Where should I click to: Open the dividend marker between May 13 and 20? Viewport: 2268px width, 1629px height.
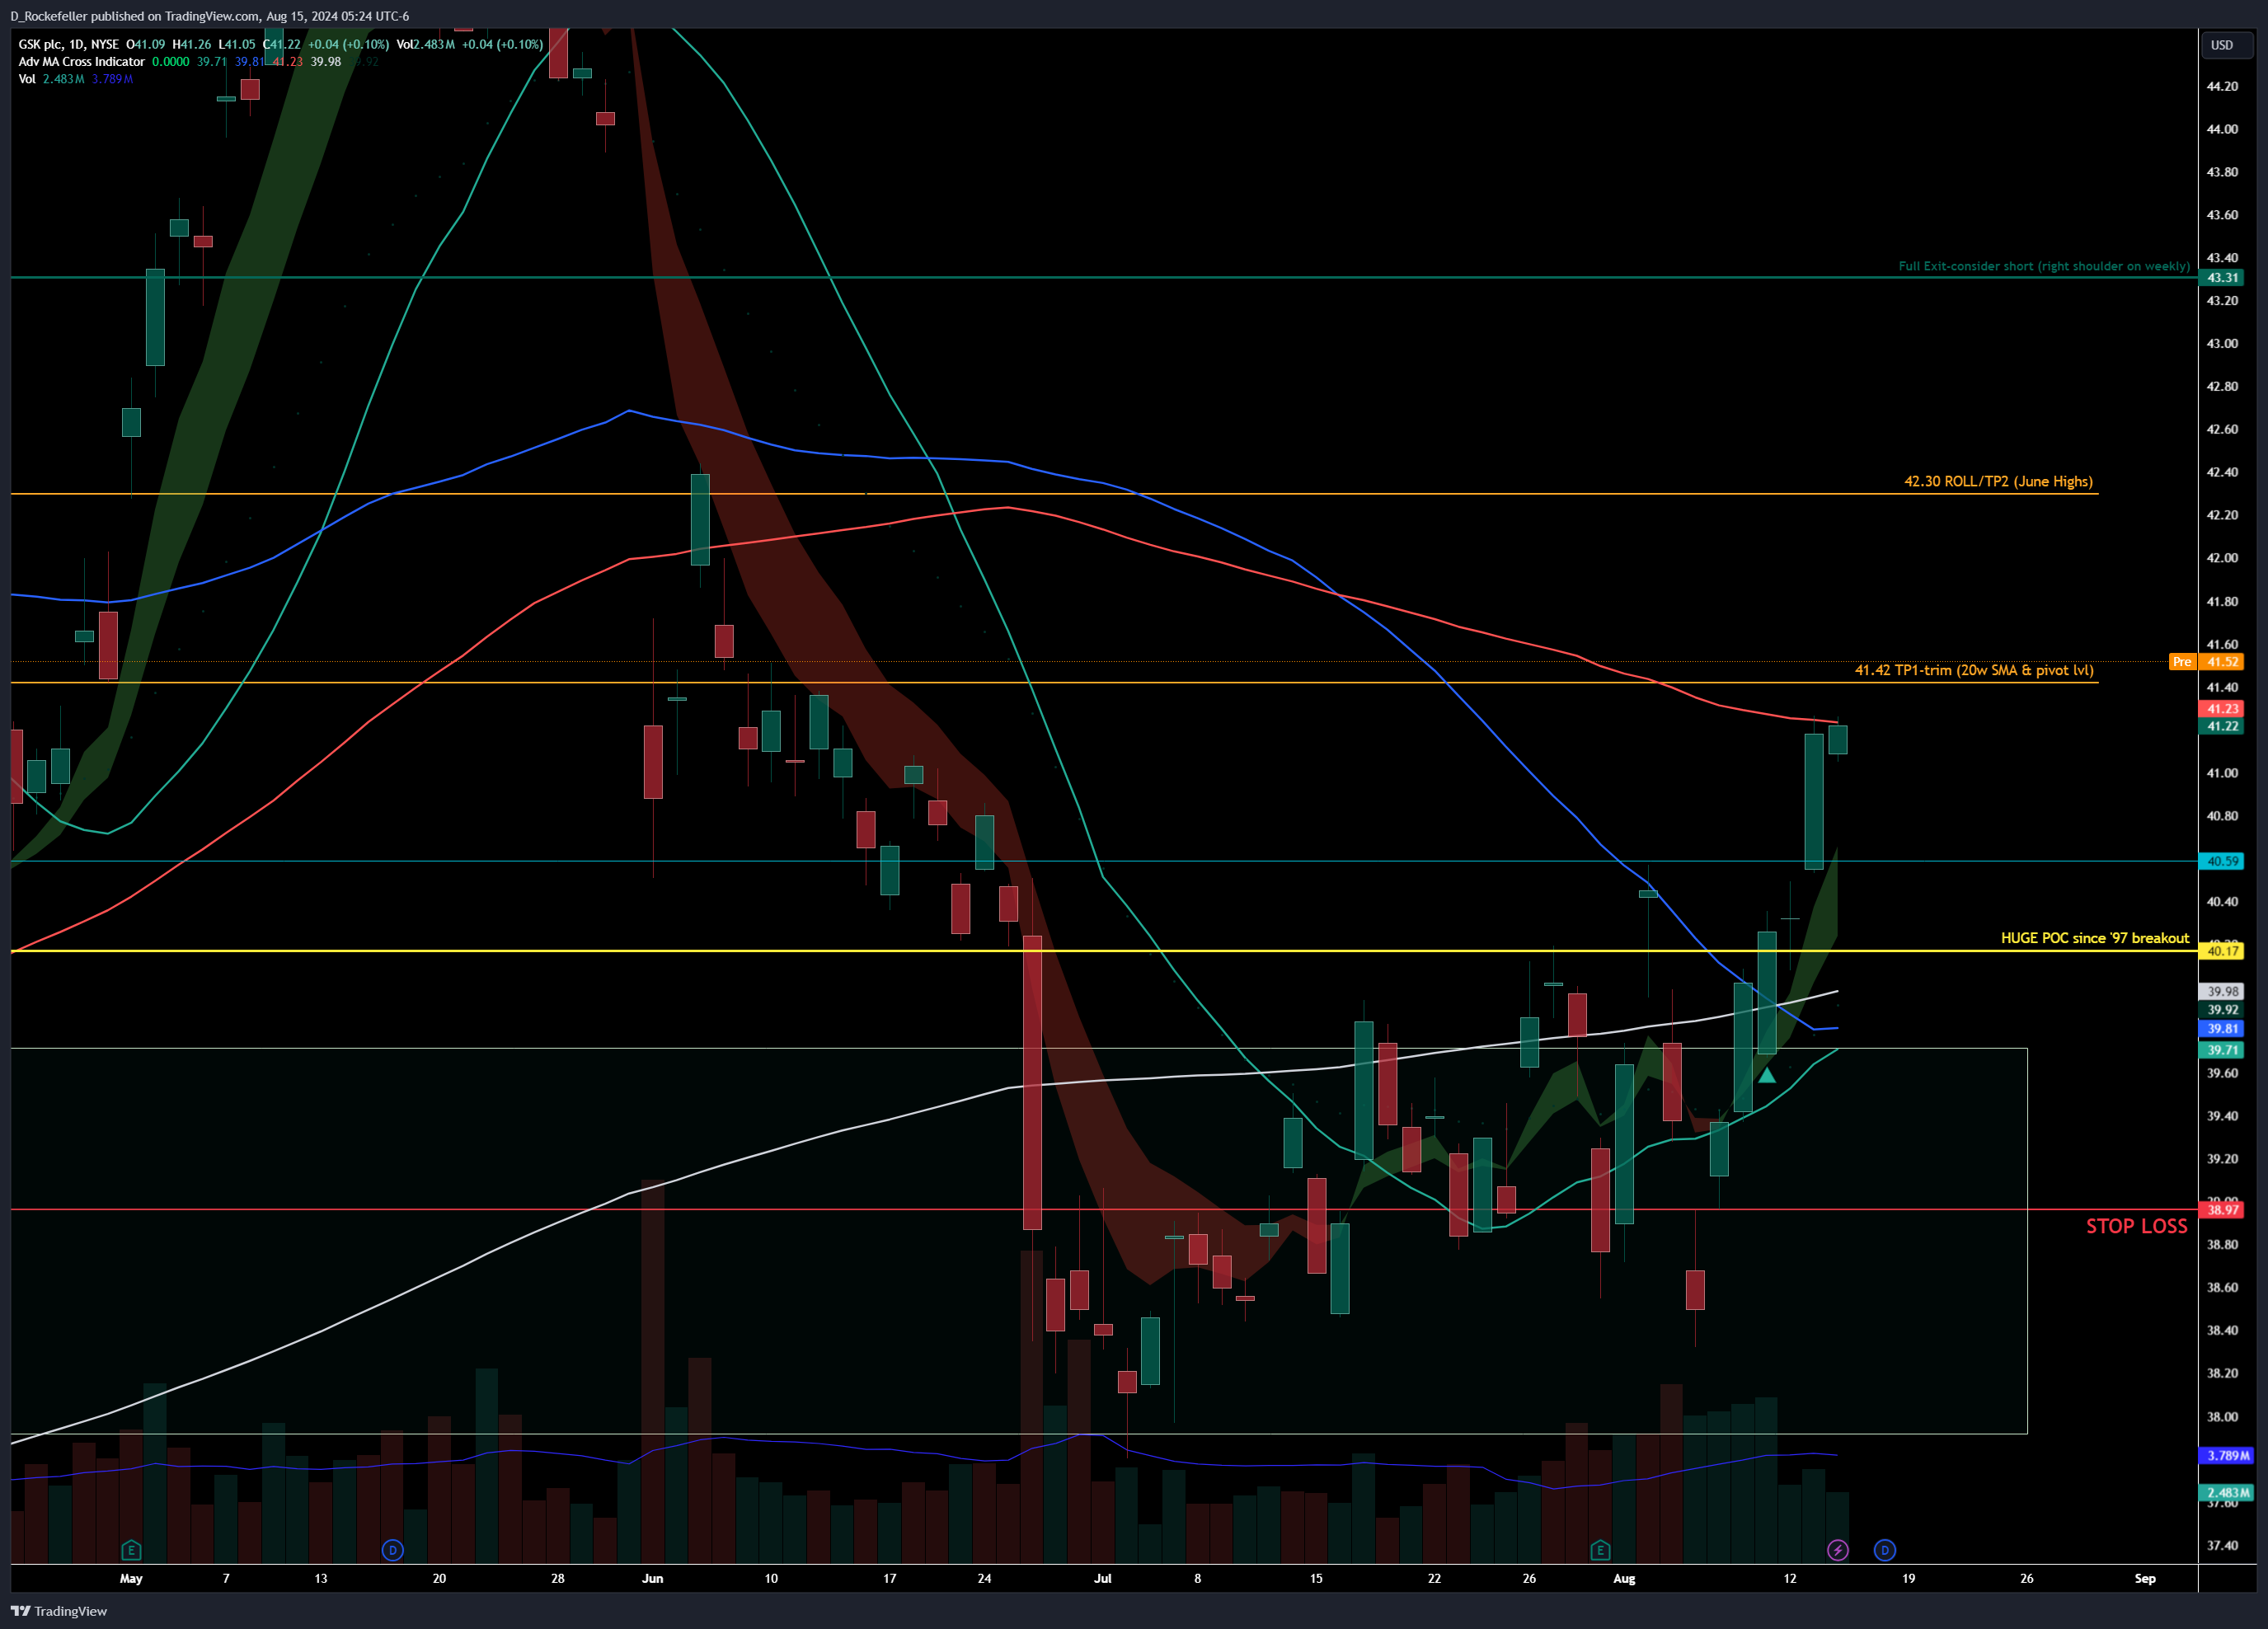(392, 1550)
